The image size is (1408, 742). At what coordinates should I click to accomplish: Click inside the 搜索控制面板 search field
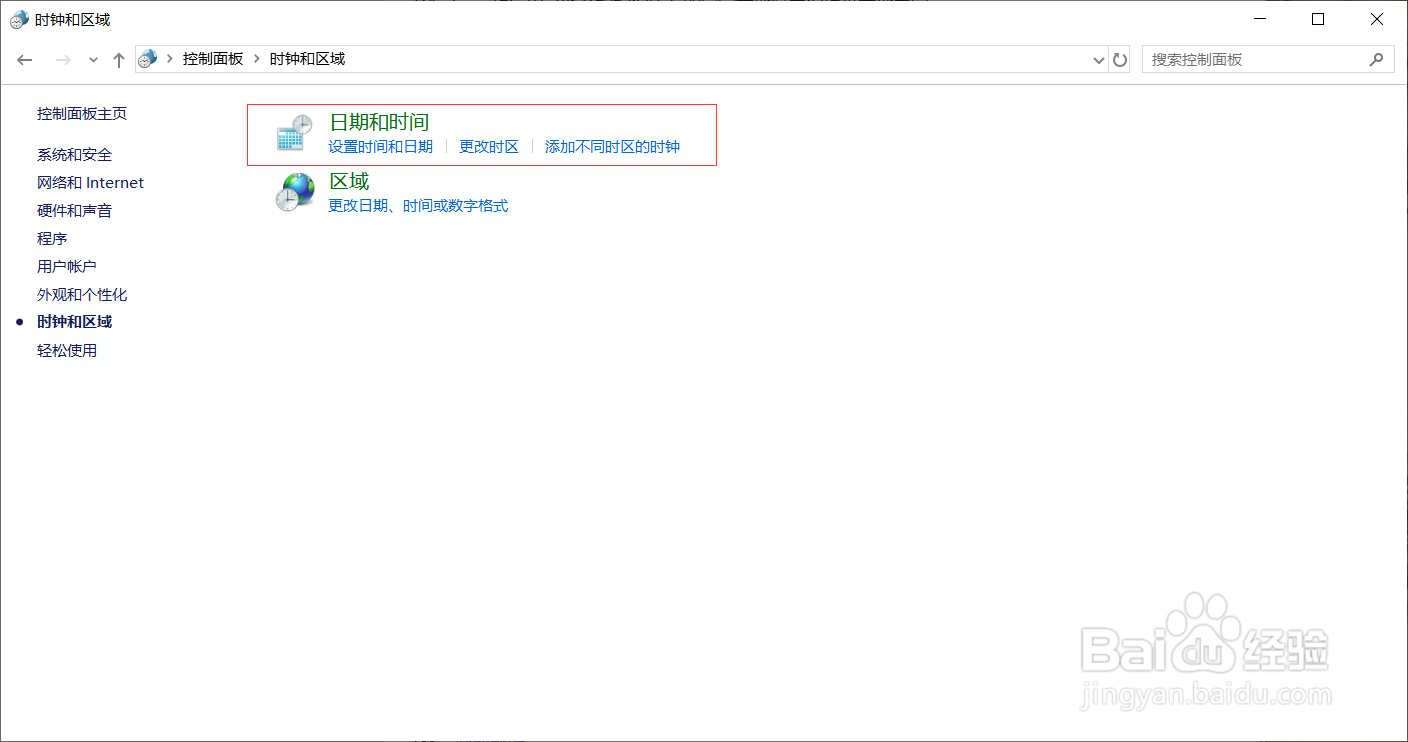1250,59
